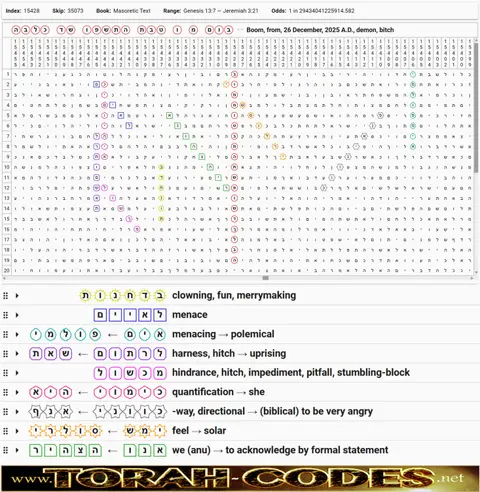Grab drag handle of 'menacing → polemical' row

pyautogui.click(x=5, y=334)
